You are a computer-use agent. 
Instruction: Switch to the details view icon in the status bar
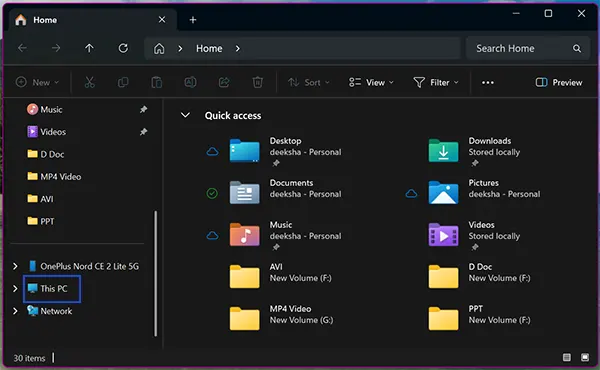(x=567, y=357)
